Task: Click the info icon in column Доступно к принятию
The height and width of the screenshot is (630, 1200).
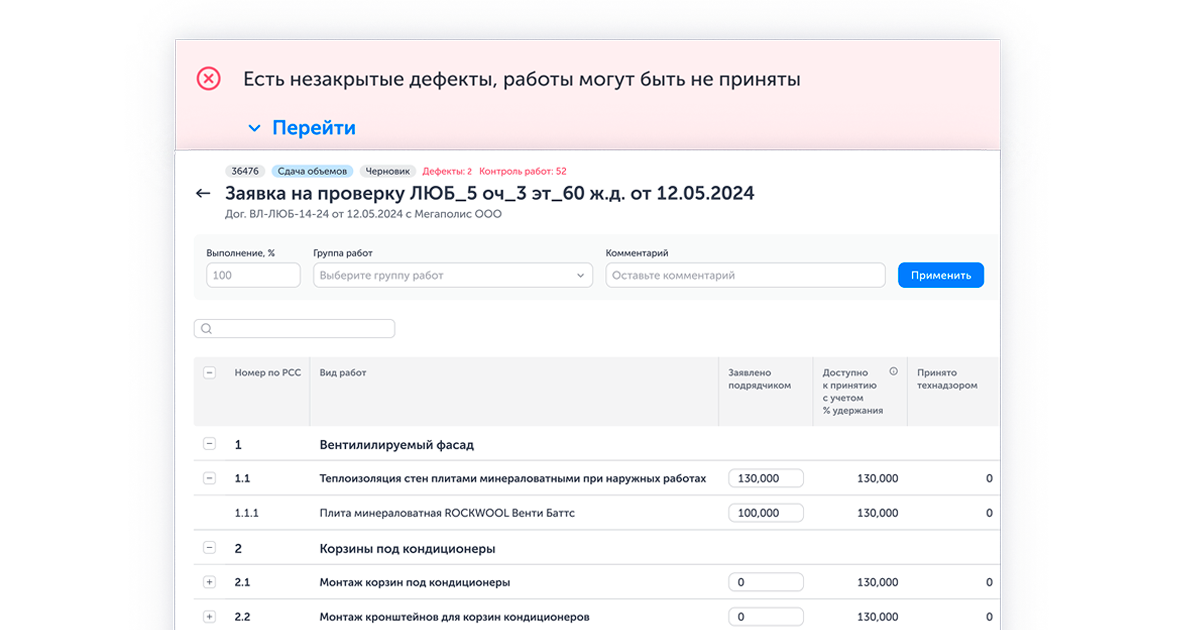Action: point(893,371)
